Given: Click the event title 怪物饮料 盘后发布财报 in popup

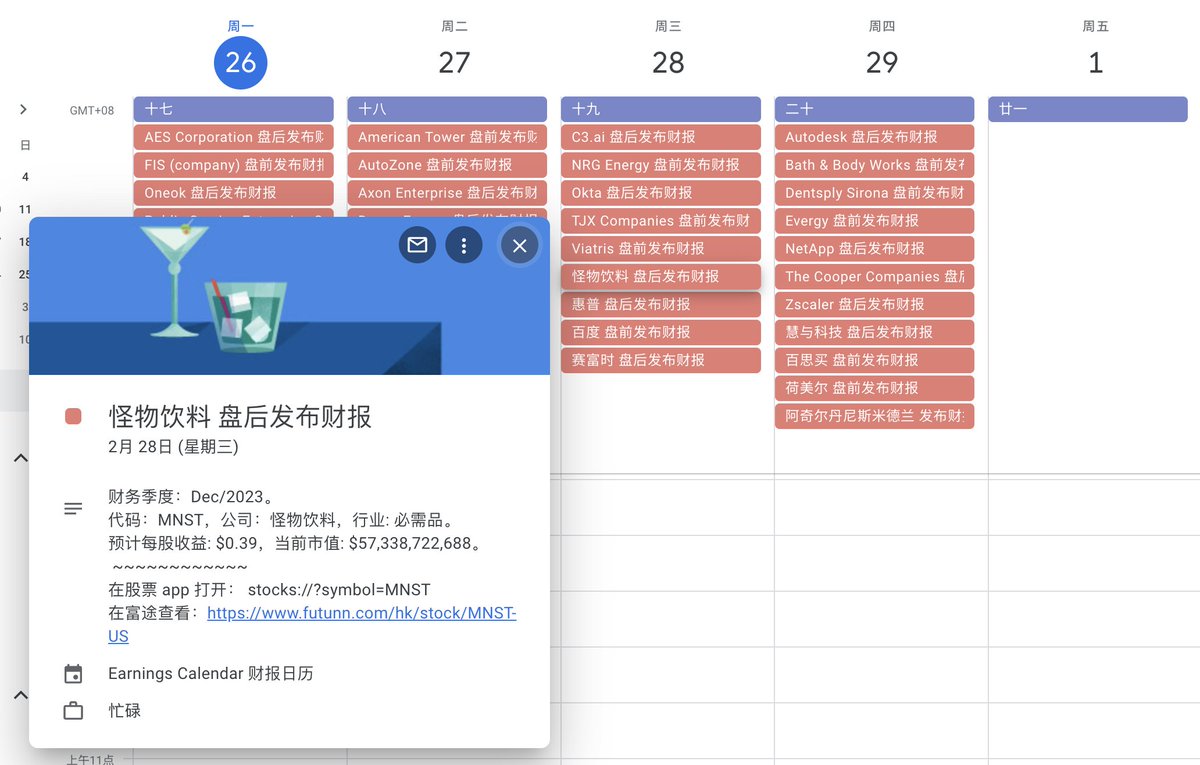Looking at the screenshot, I should [240, 416].
